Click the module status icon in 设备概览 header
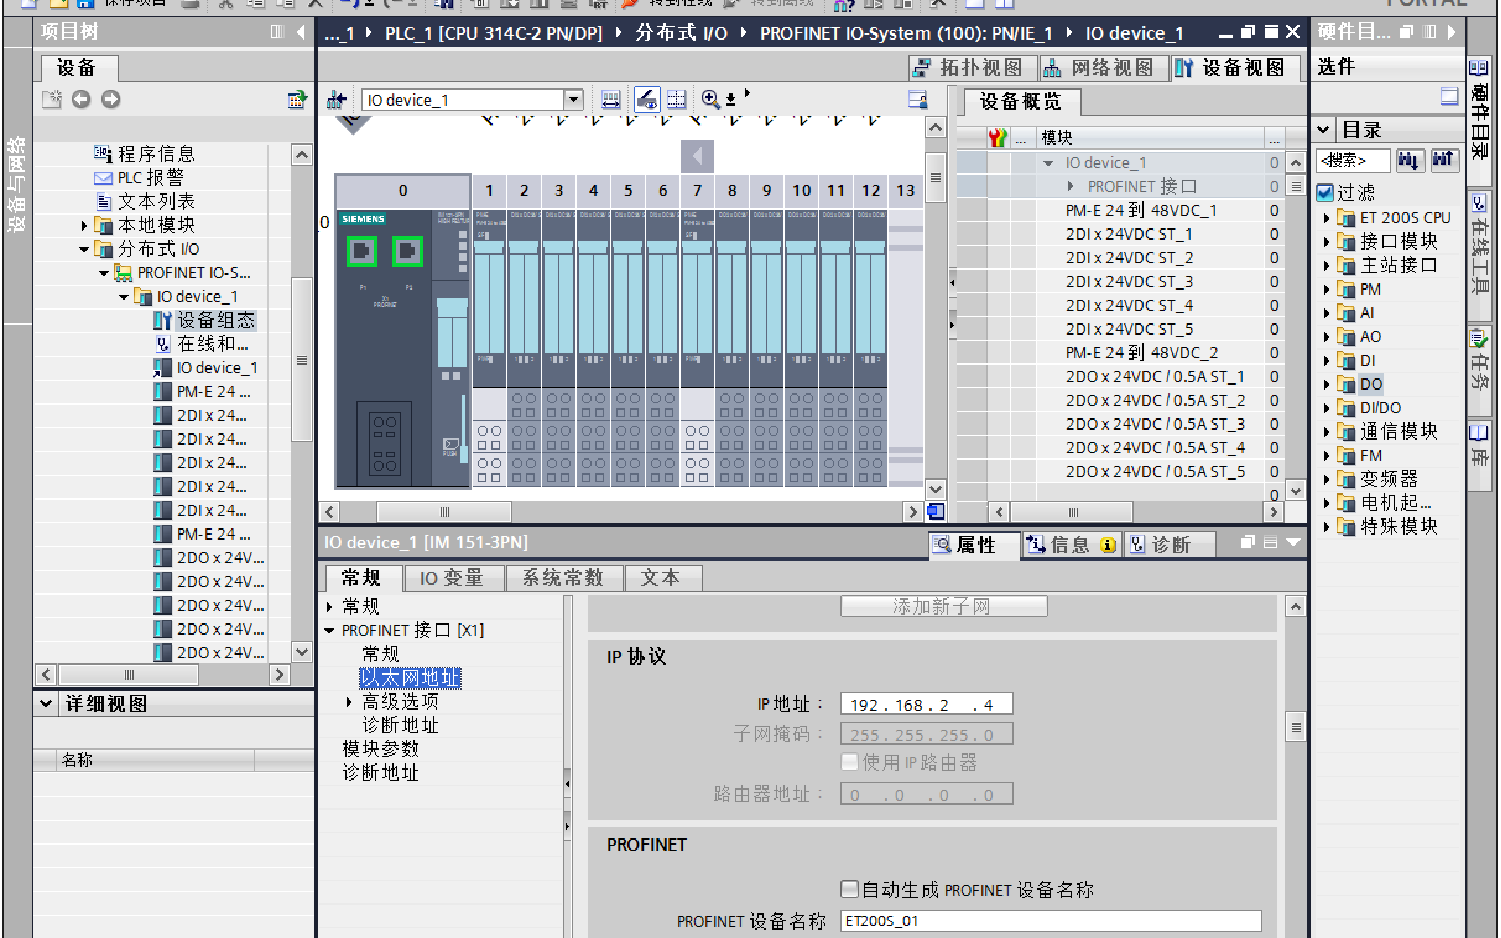 tap(997, 138)
